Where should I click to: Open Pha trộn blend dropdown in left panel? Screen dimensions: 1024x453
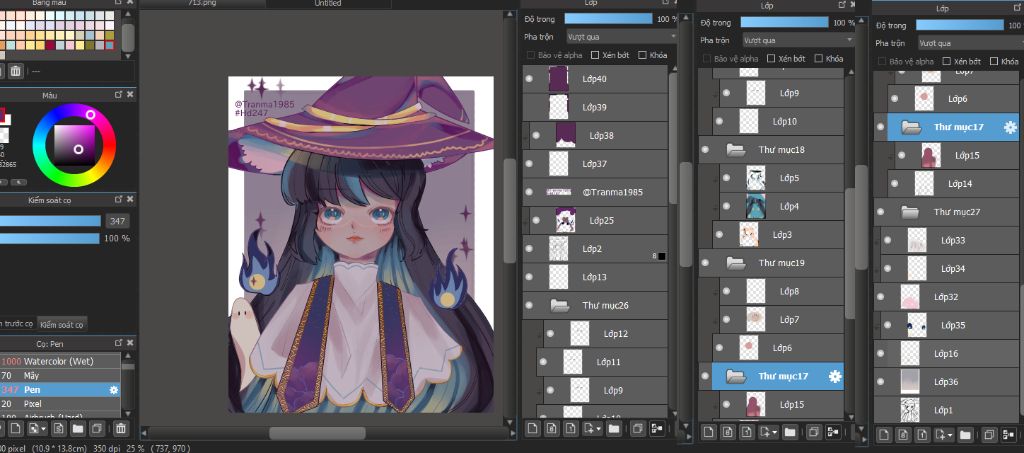tap(620, 37)
